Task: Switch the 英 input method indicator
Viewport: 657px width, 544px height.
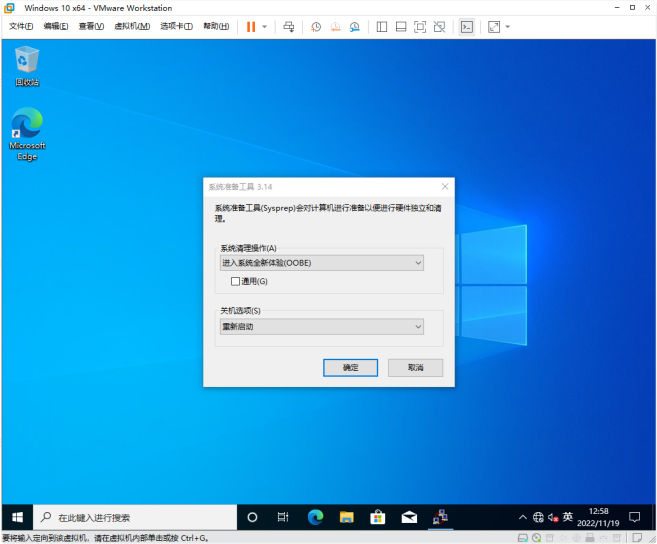Action: coord(568,517)
